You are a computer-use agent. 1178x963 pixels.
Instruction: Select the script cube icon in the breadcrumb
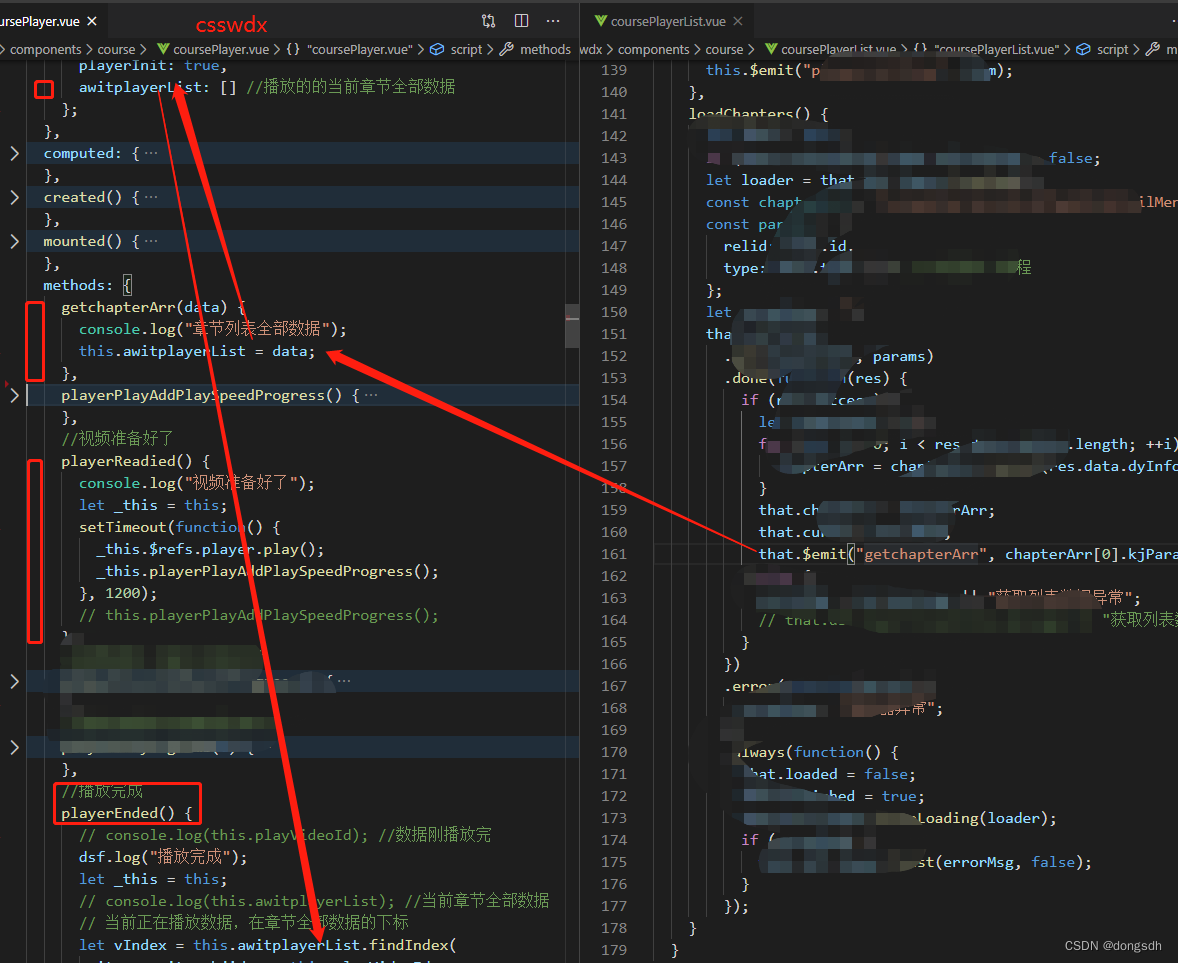(x=437, y=48)
